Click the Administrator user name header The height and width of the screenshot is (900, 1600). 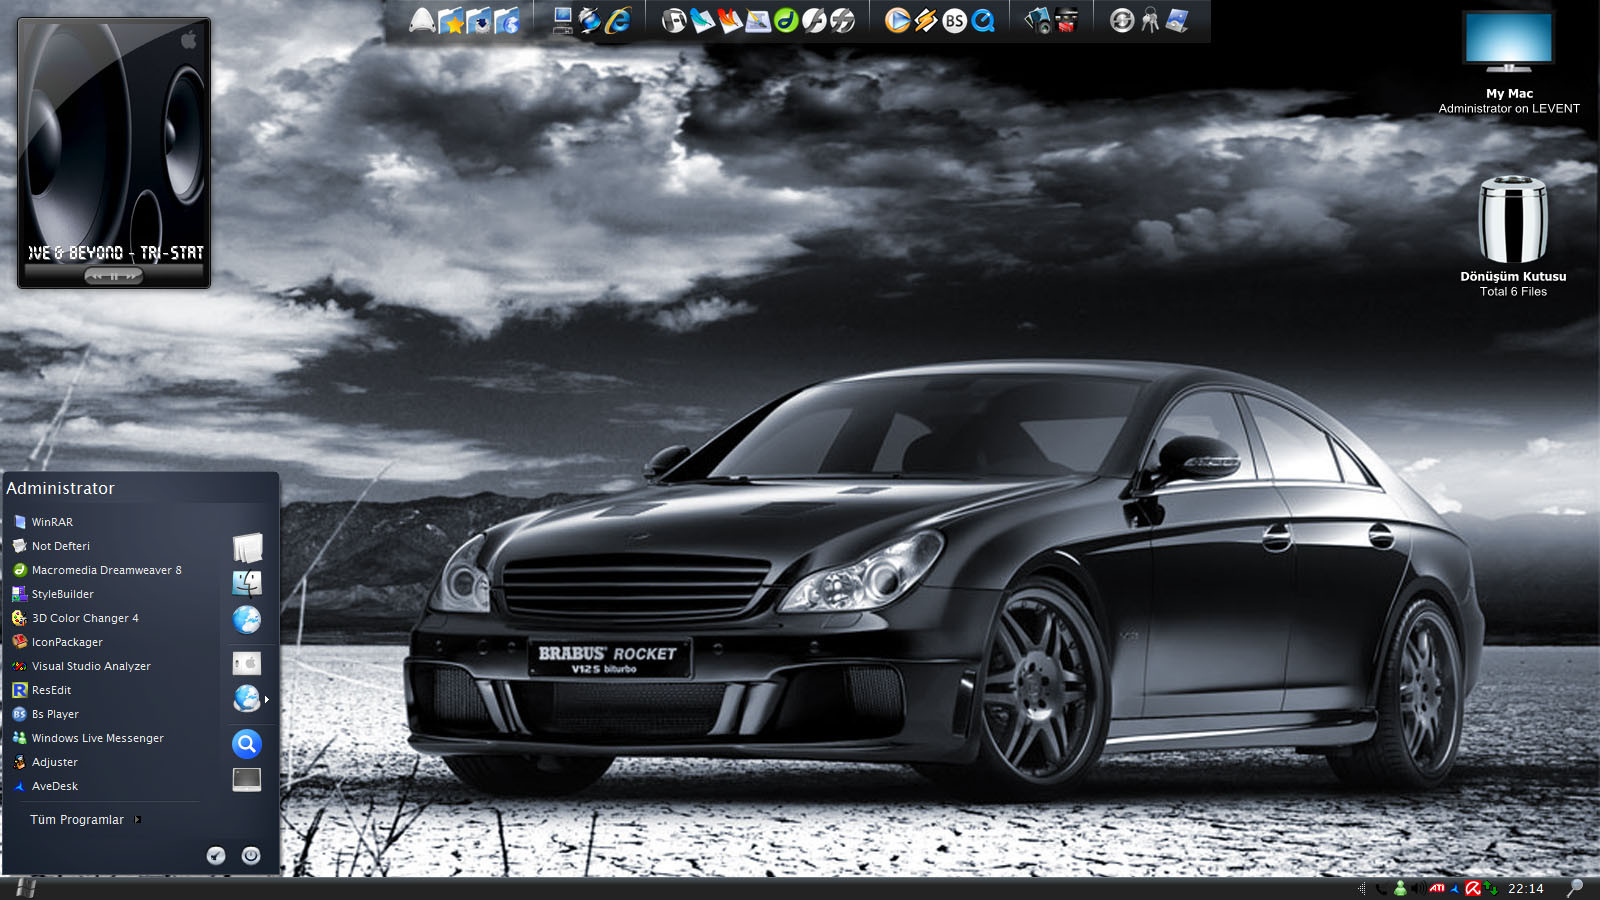point(61,488)
